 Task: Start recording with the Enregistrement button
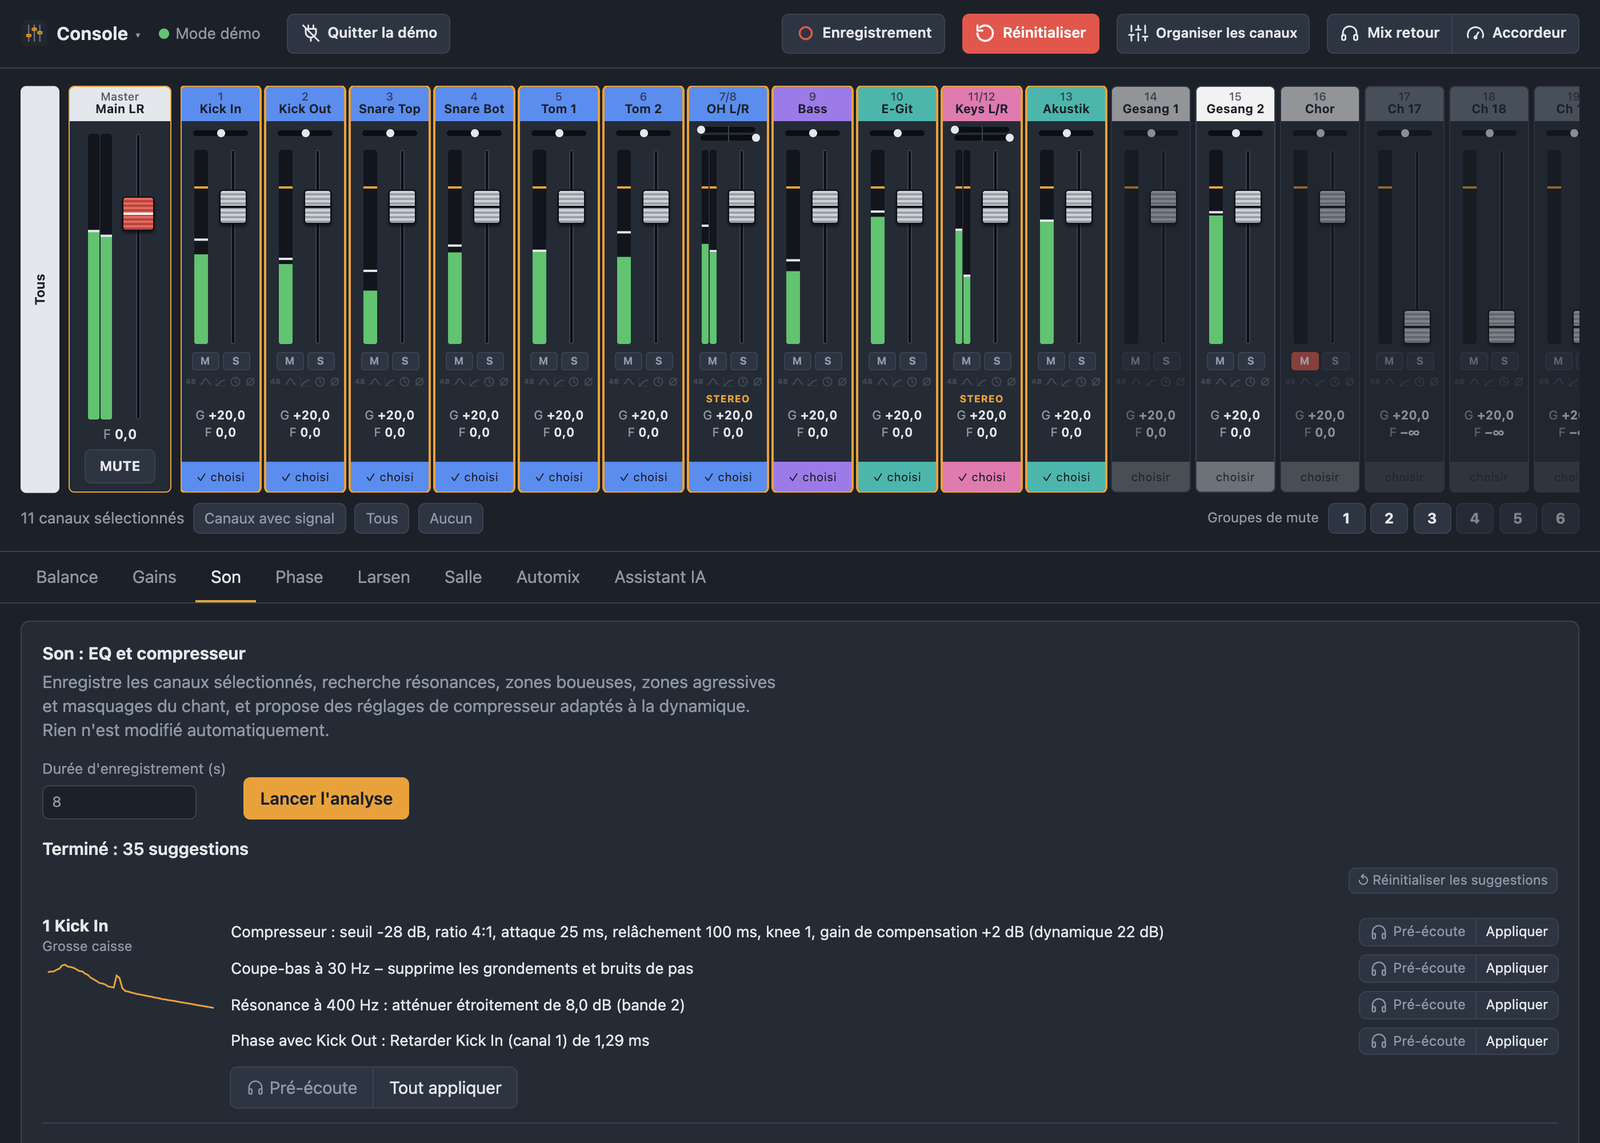pos(865,33)
